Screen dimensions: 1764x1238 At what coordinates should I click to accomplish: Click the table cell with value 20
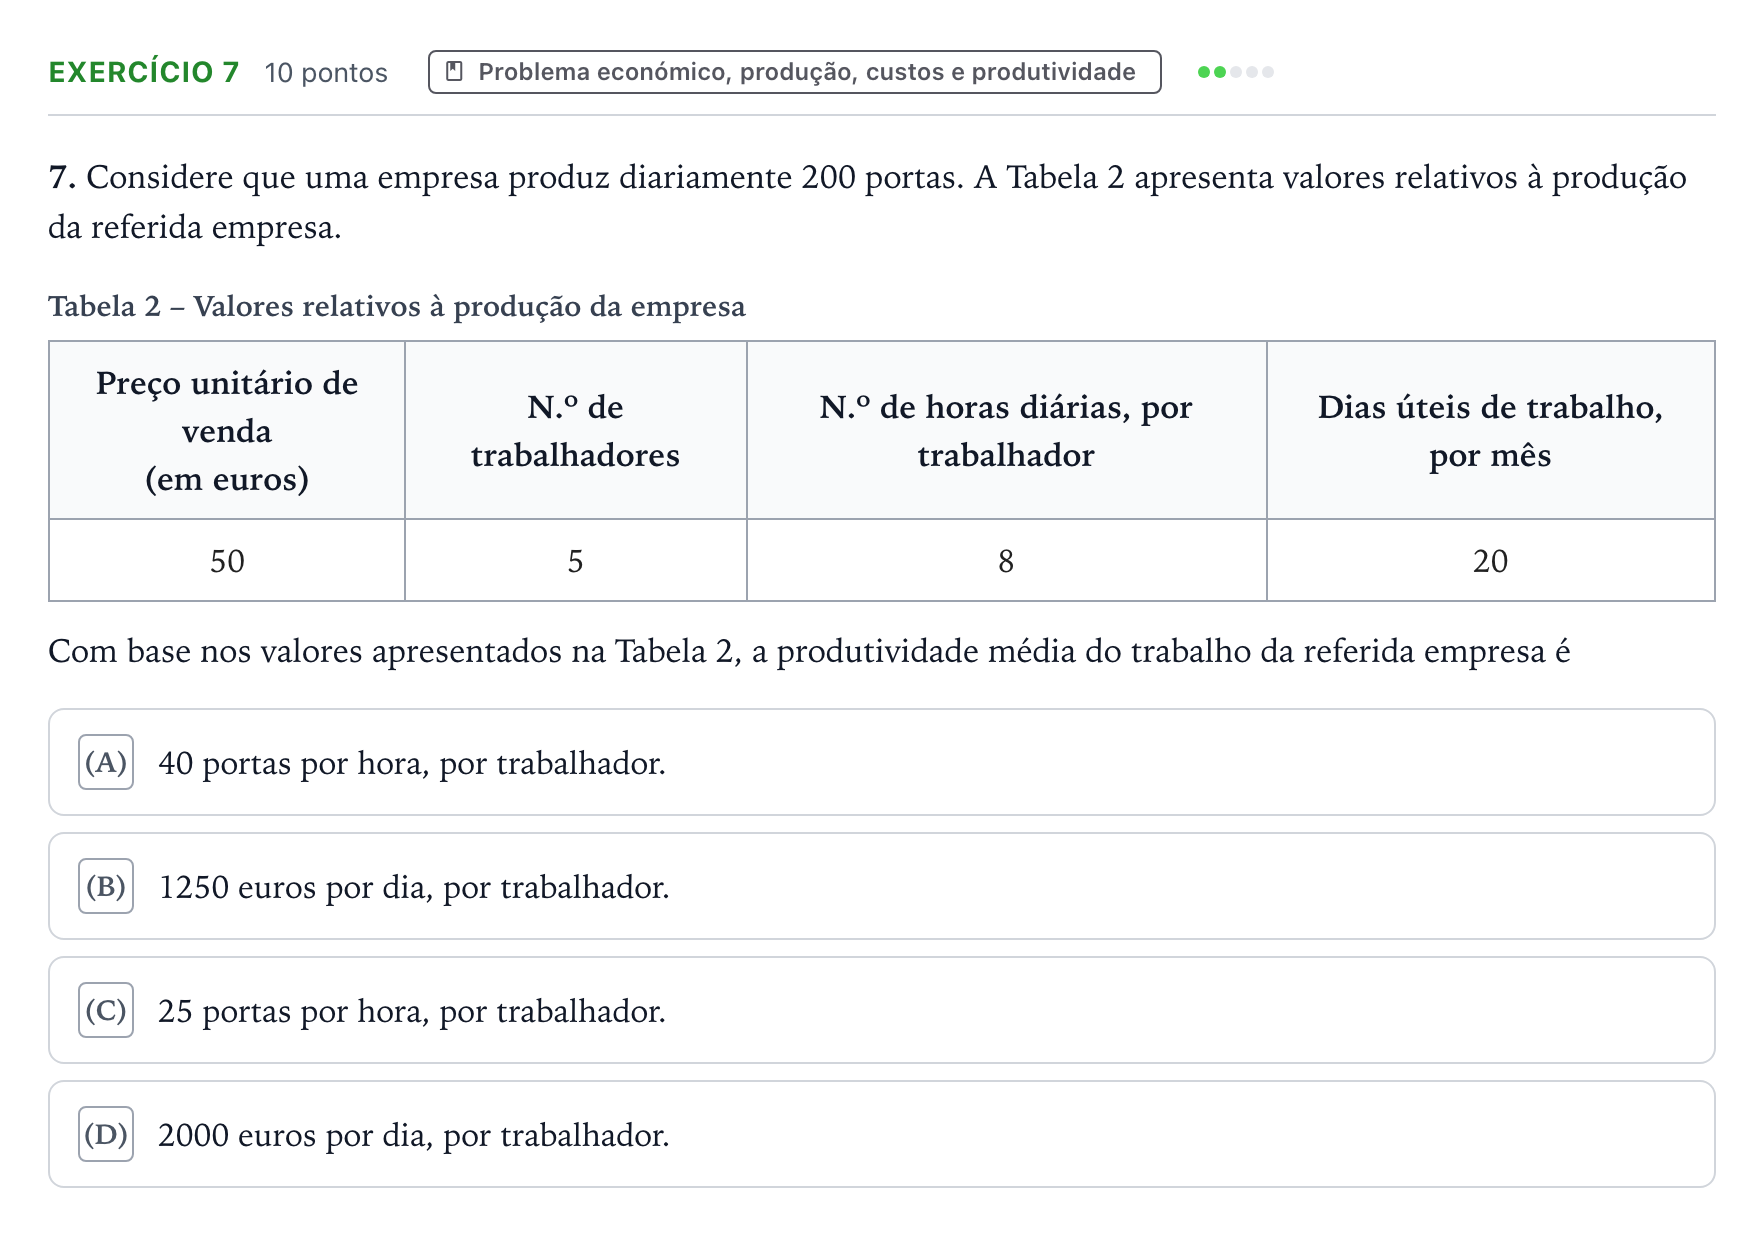[1490, 560]
